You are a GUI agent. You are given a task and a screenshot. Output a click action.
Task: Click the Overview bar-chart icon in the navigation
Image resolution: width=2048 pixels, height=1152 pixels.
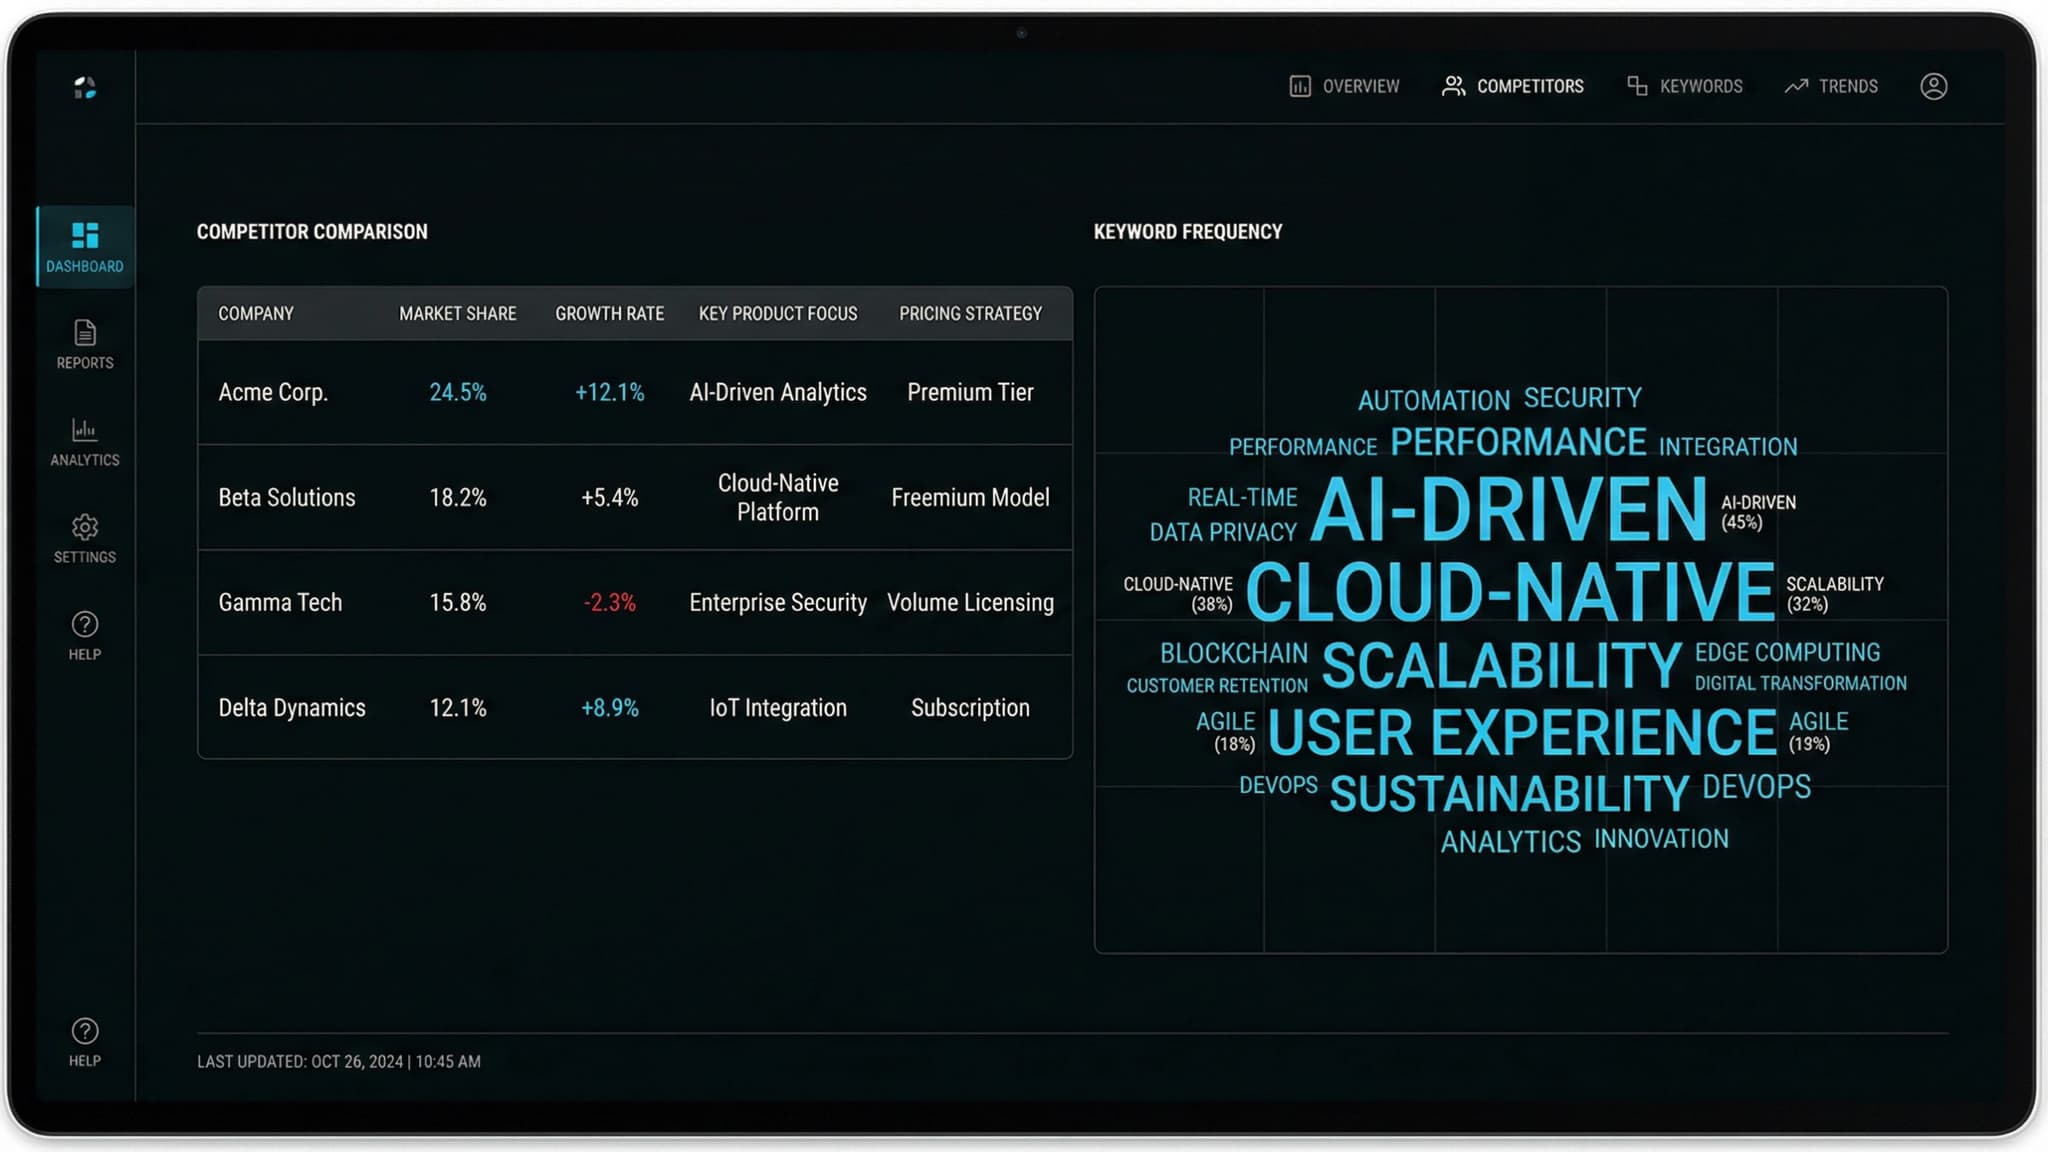(x=1299, y=86)
